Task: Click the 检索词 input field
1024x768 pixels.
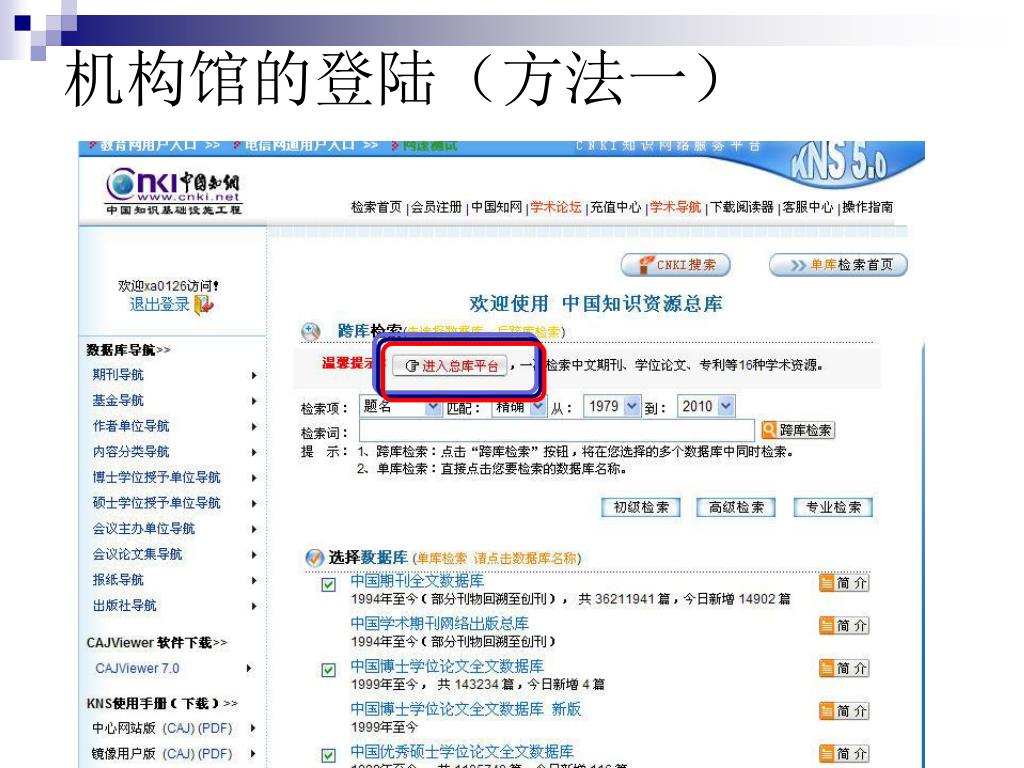Action: [x=557, y=431]
